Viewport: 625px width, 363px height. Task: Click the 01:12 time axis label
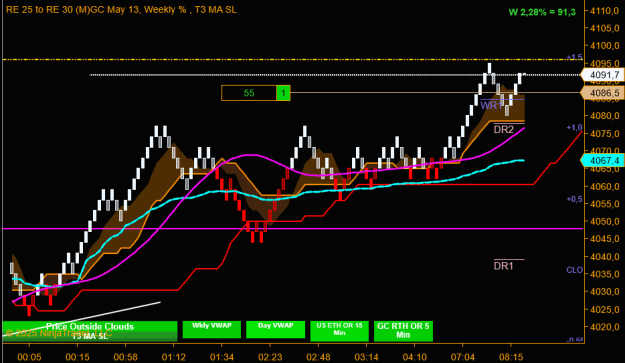(x=174, y=357)
